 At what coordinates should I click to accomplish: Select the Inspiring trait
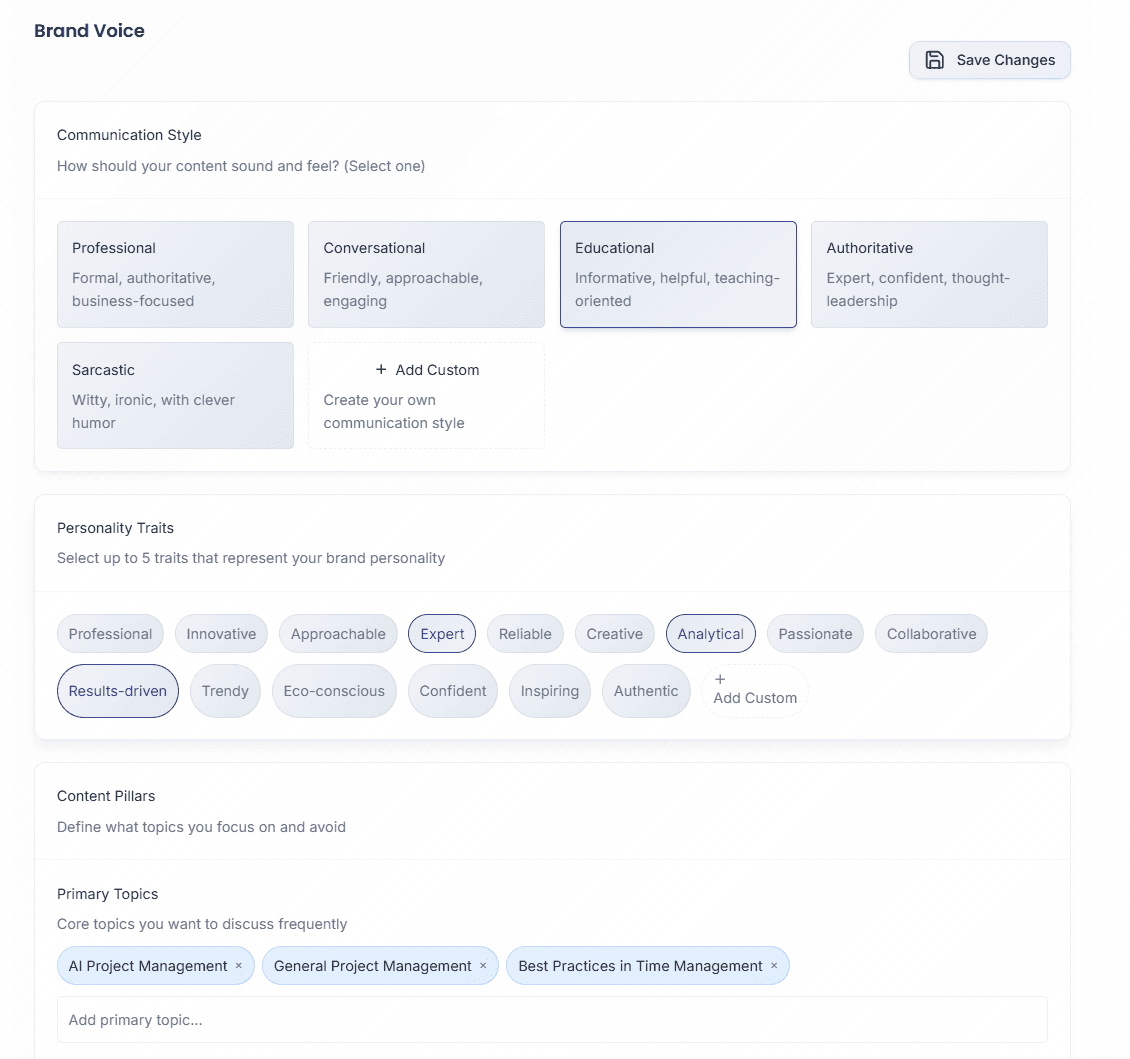tap(549, 690)
